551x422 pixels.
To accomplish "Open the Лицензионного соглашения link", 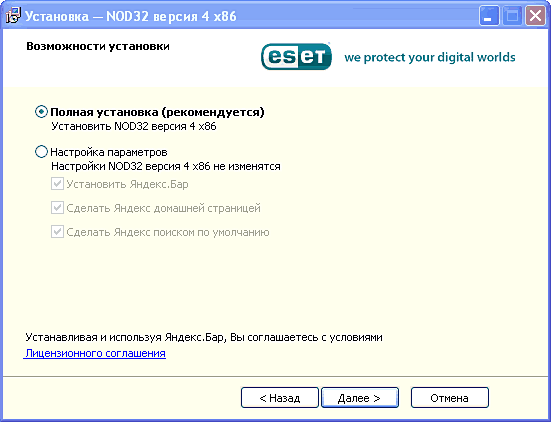I will 95,353.
